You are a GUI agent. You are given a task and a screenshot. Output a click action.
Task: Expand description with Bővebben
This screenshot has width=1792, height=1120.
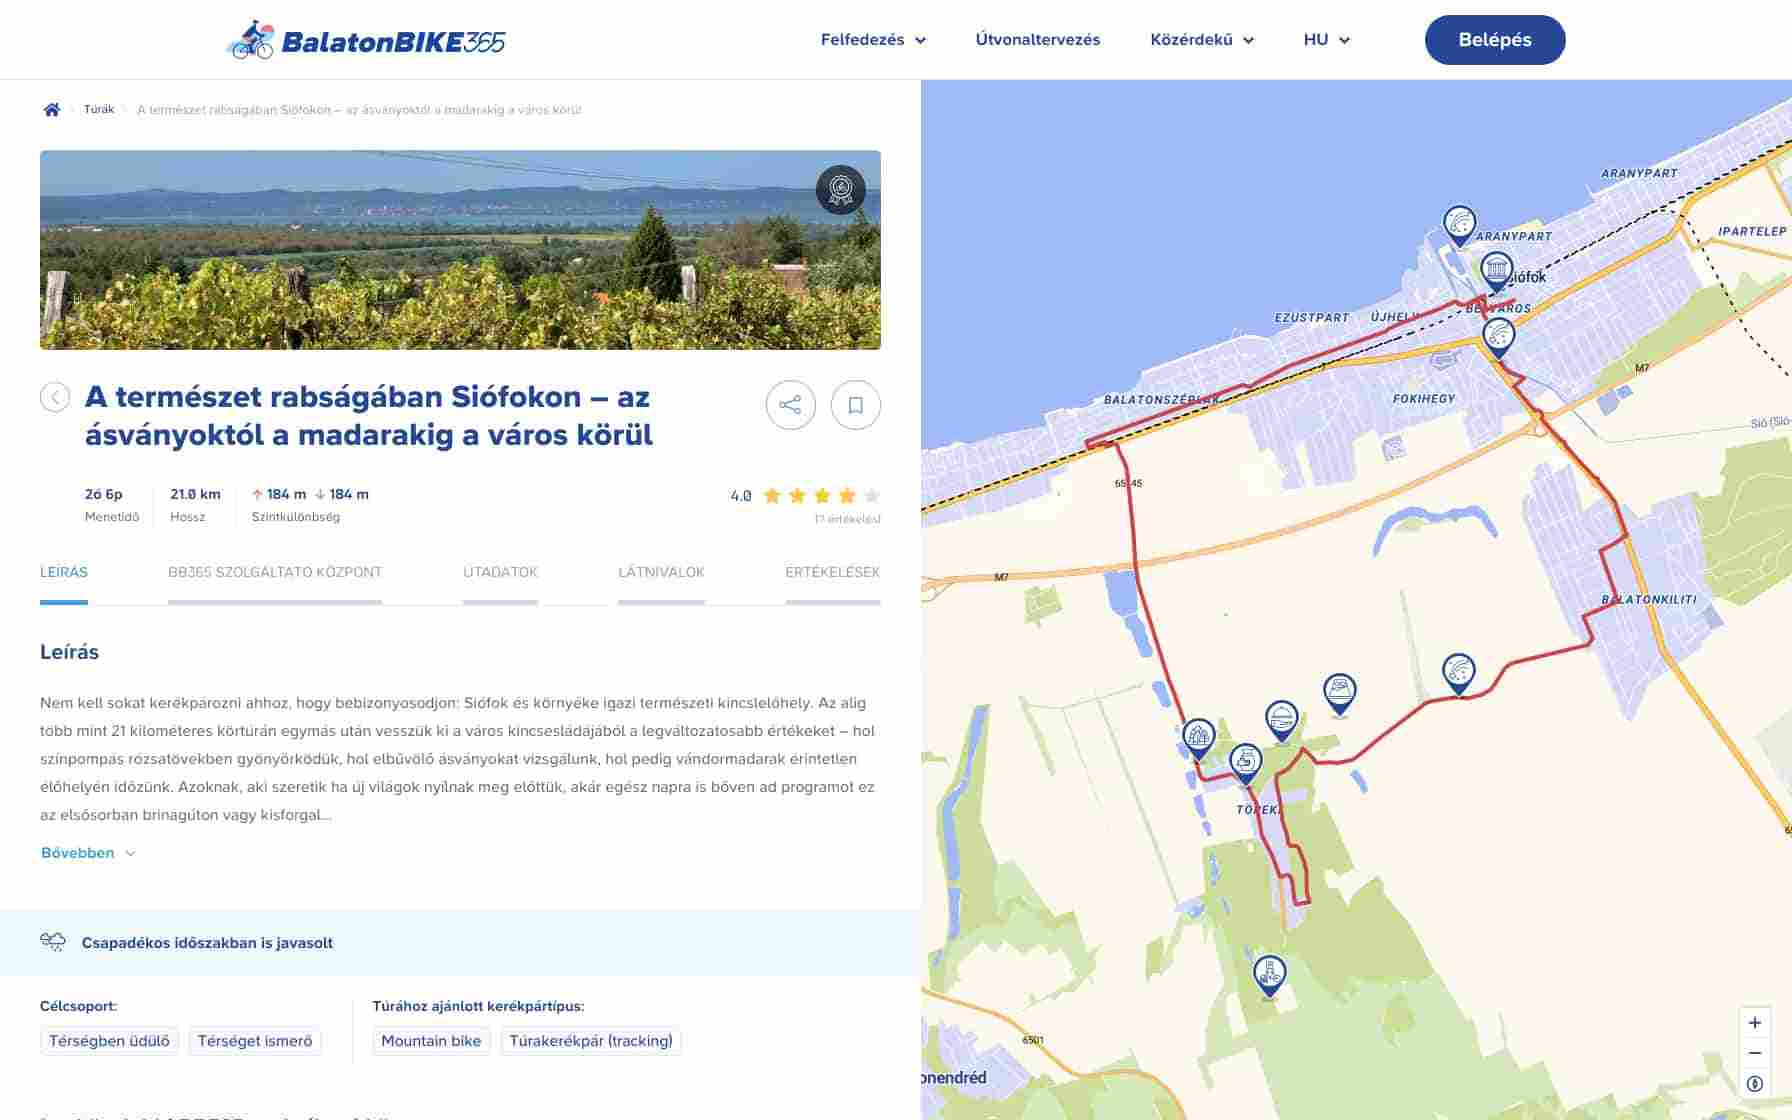pyautogui.click(x=88, y=853)
